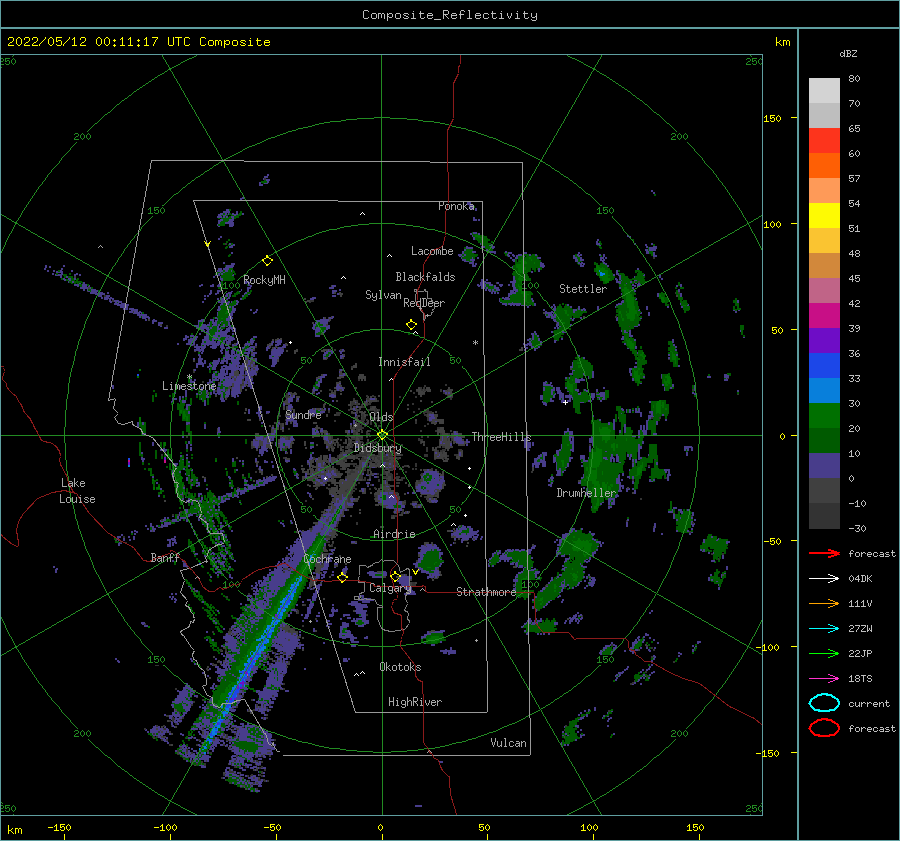Click the Vulcan city label
This screenshot has height=841, width=900.
tap(509, 743)
